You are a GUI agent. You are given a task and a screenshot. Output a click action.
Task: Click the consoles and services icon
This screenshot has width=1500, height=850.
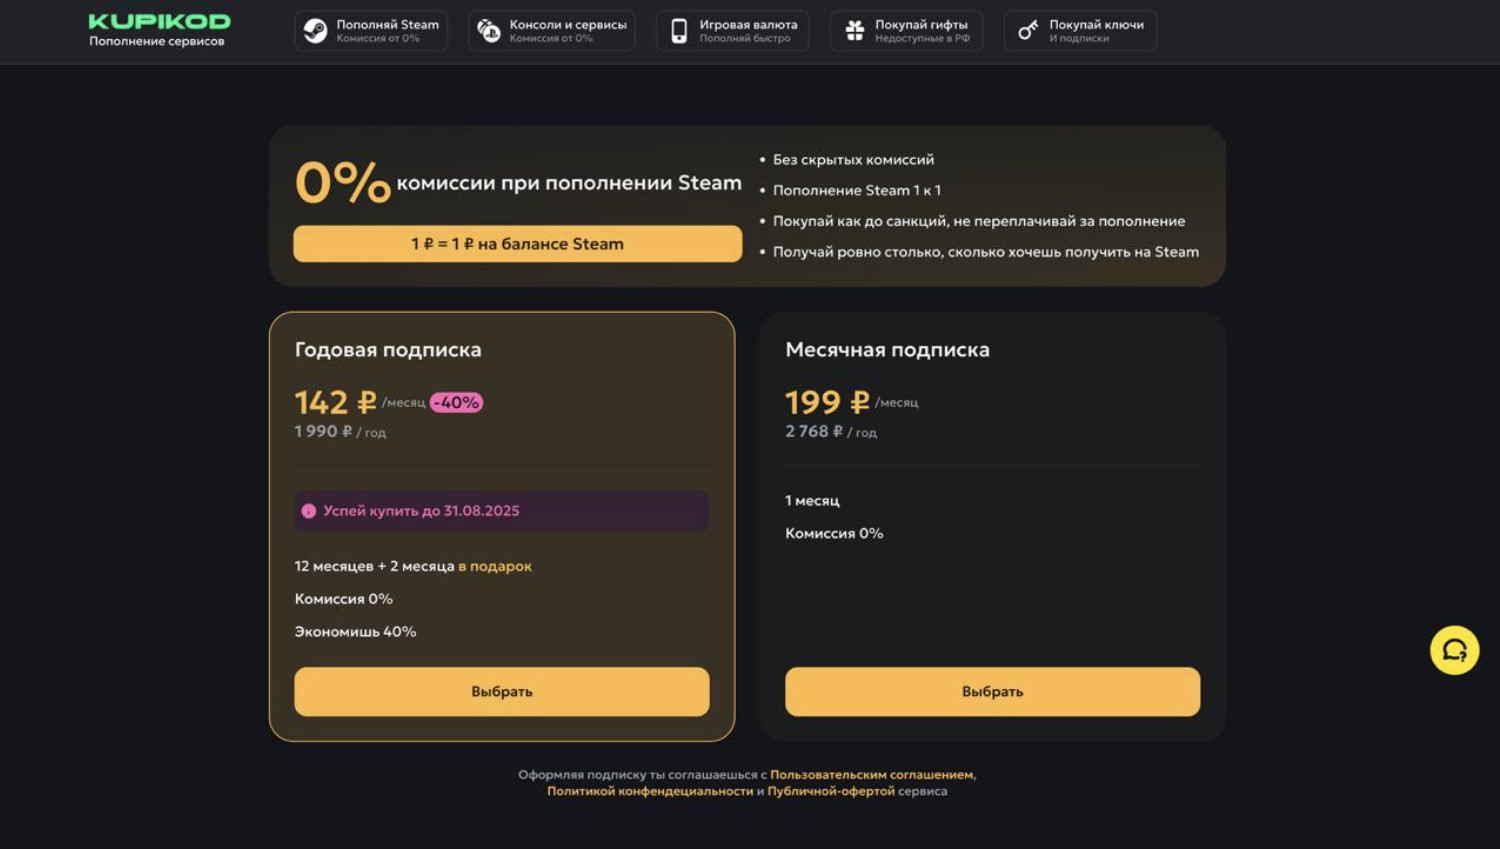pyautogui.click(x=489, y=31)
